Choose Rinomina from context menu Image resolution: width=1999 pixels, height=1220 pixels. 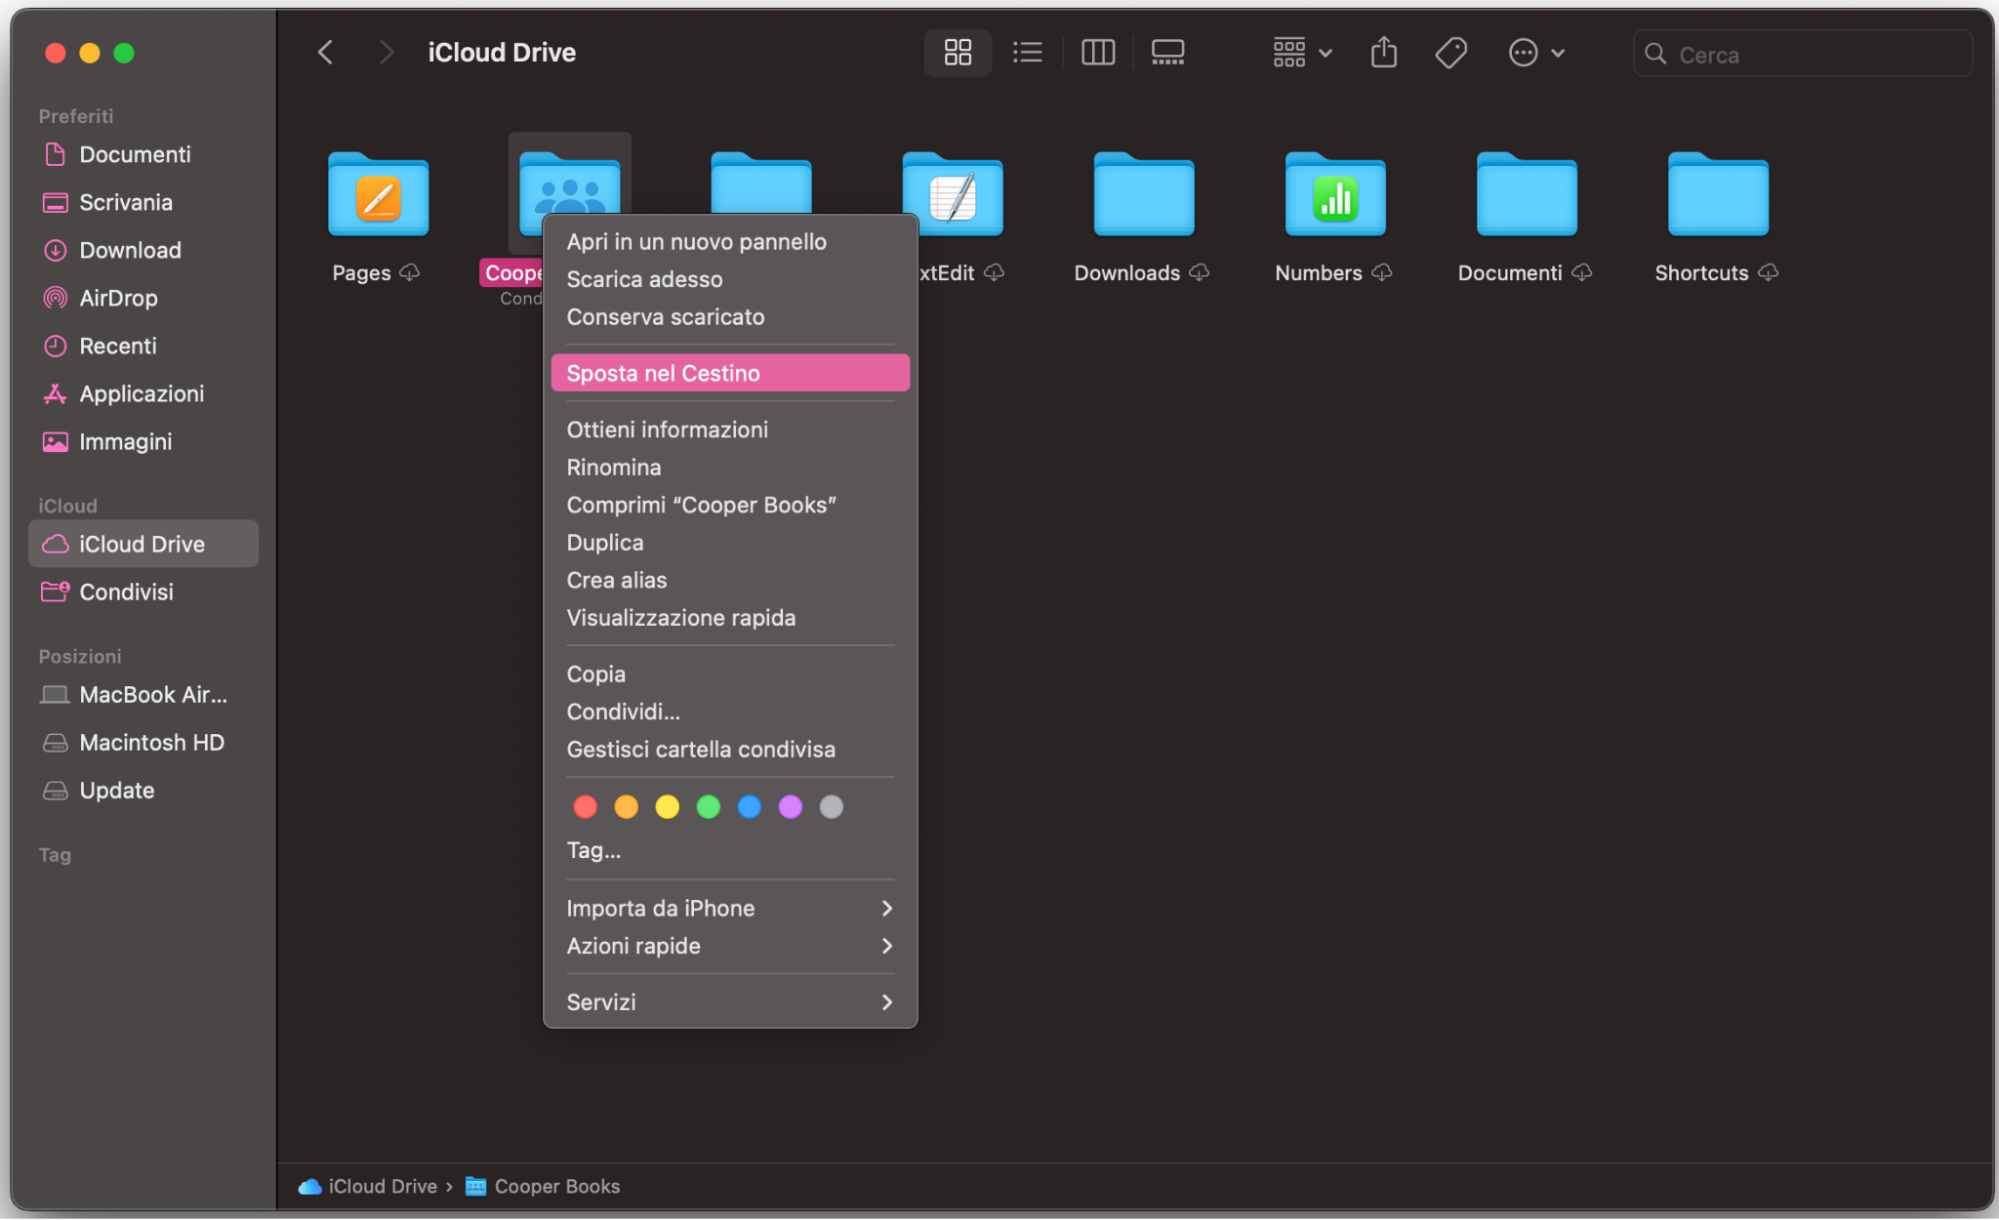pos(730,467)
